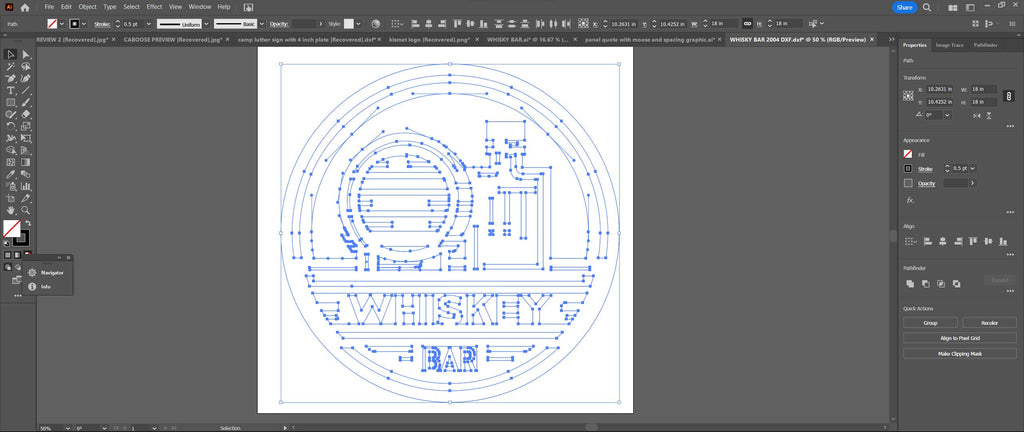
Task: Select the Perspective Grid tool
Action: pyautogui.click(x=26, y=150)
